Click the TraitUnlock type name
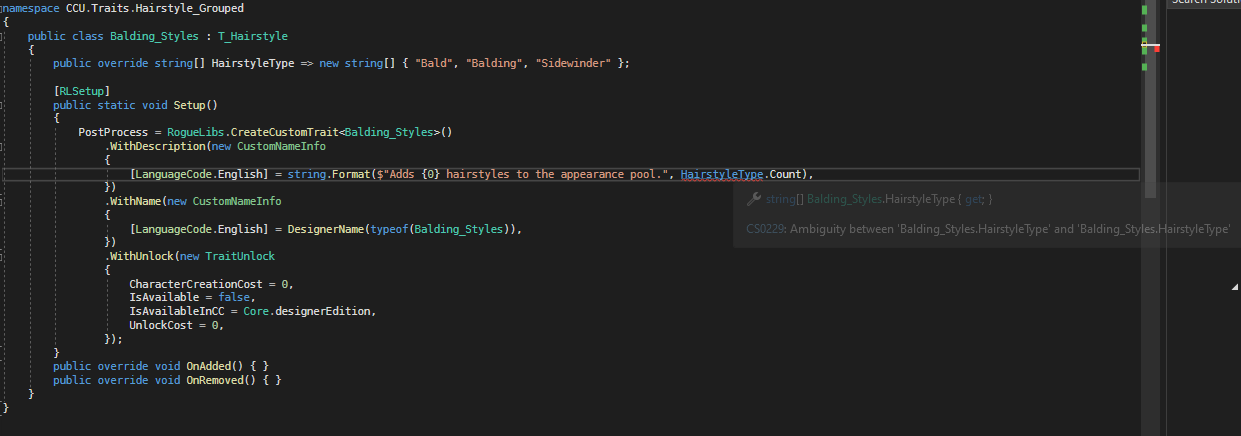This screenshot has width=1241, height=436. point(240,256)
